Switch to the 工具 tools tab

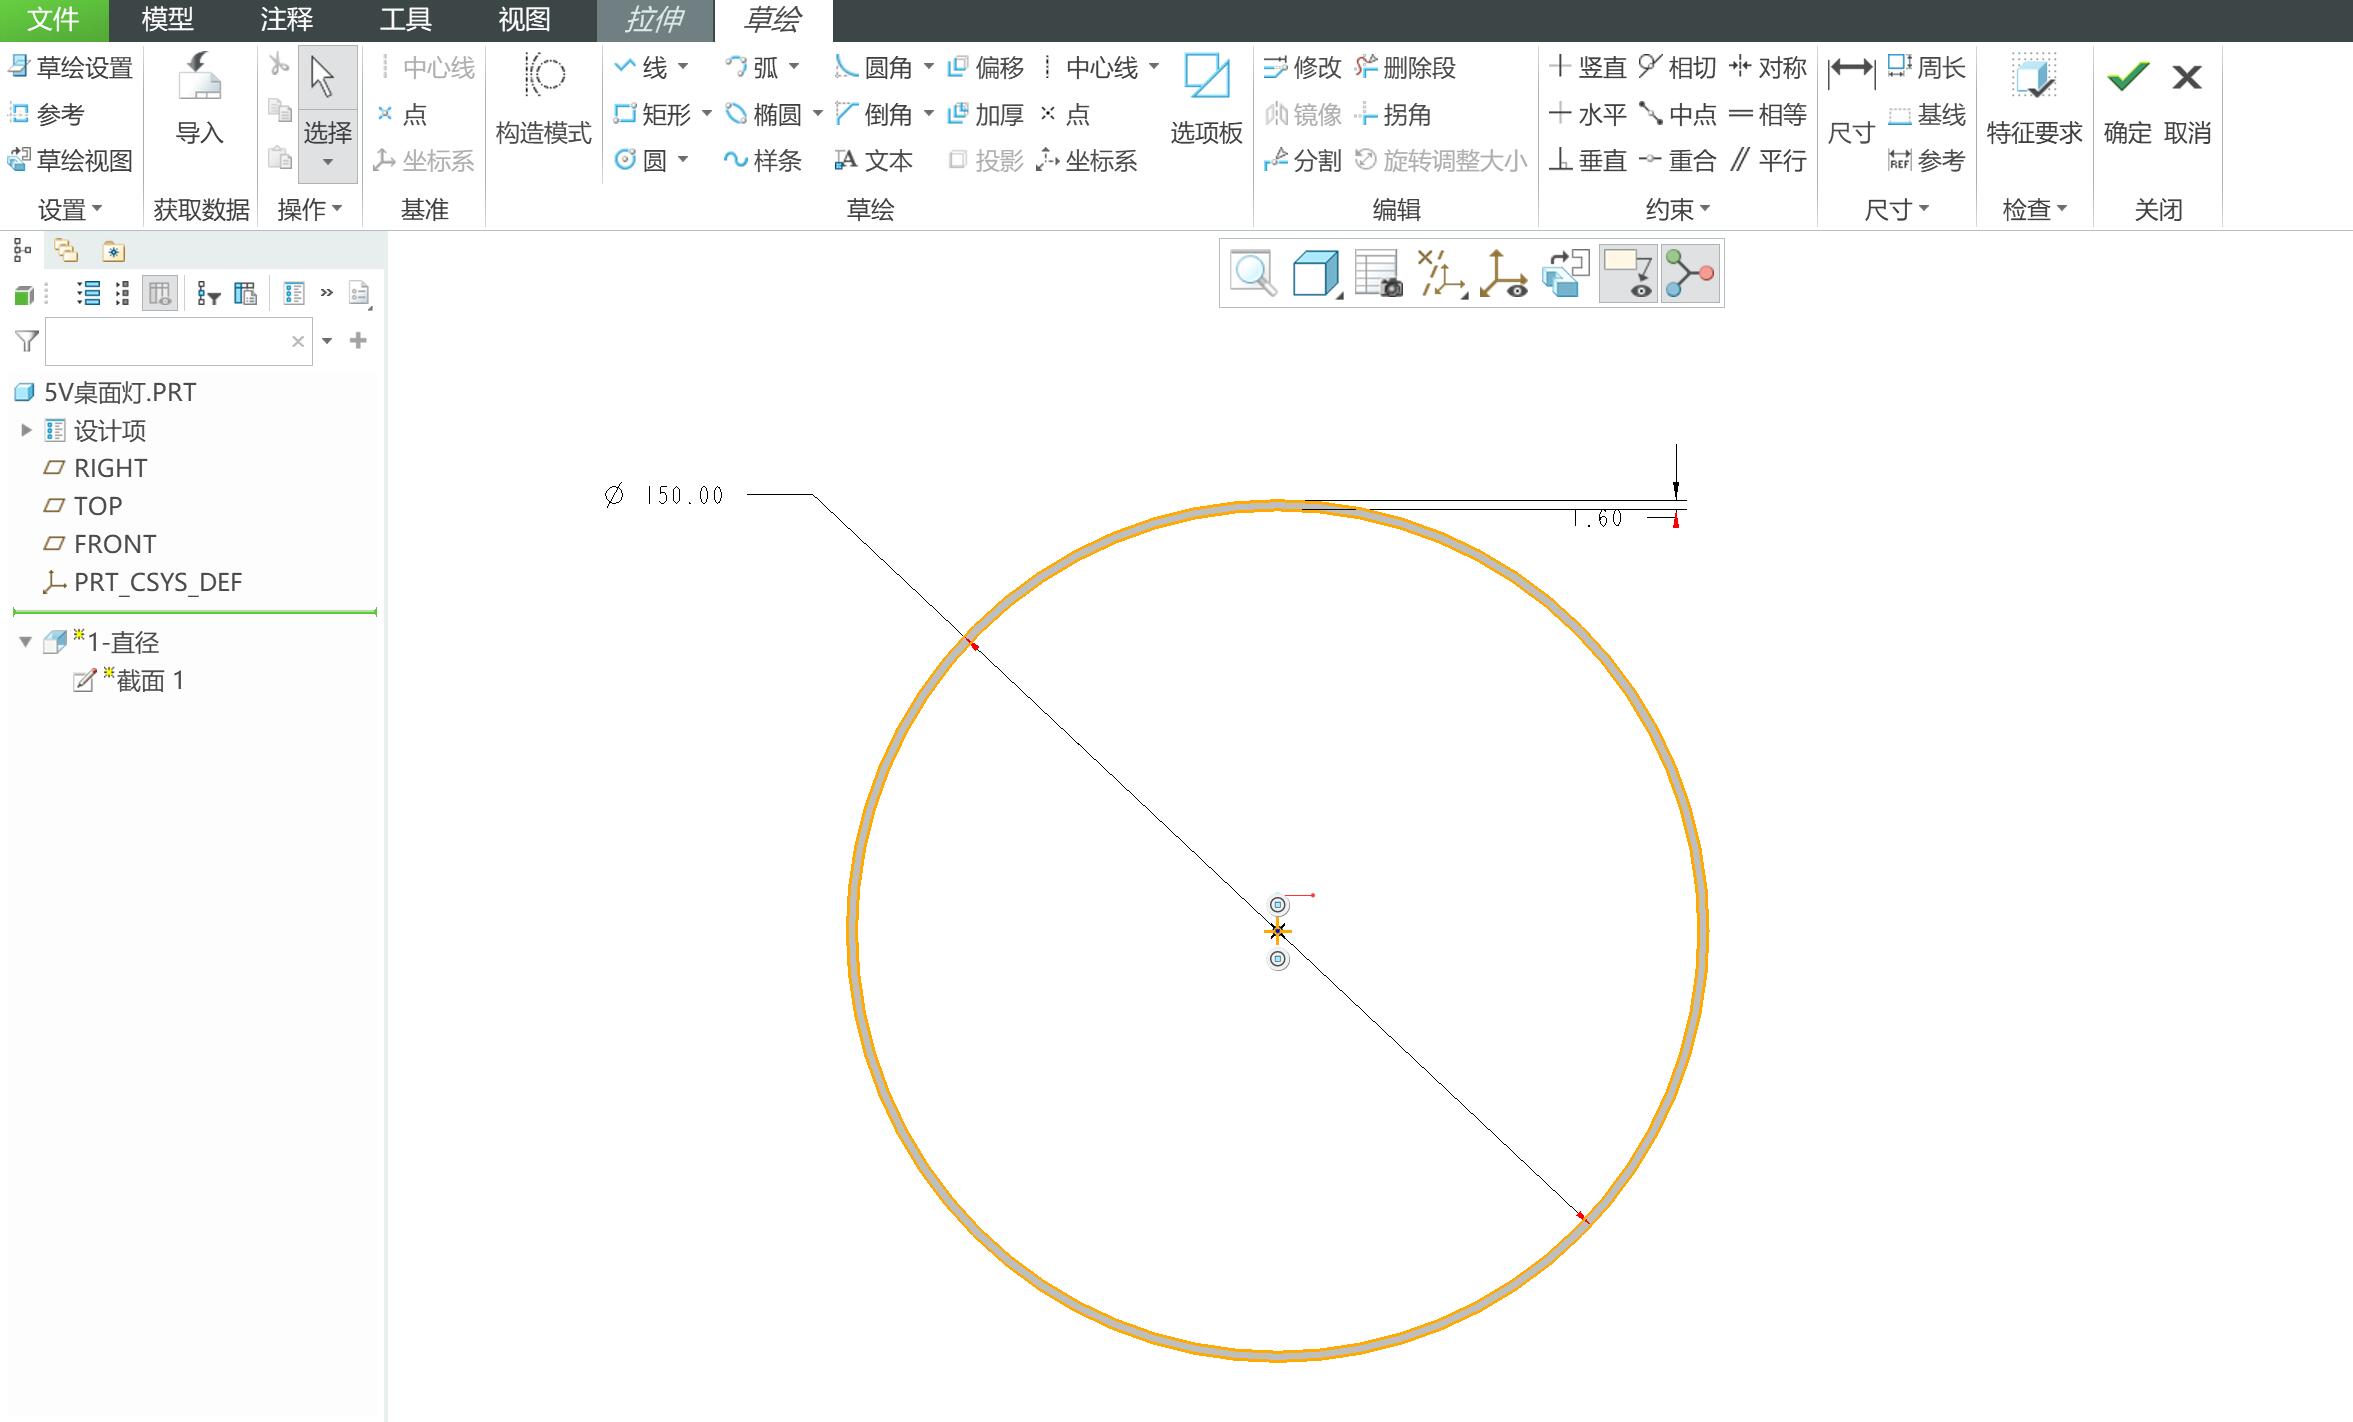pos(405,19)
